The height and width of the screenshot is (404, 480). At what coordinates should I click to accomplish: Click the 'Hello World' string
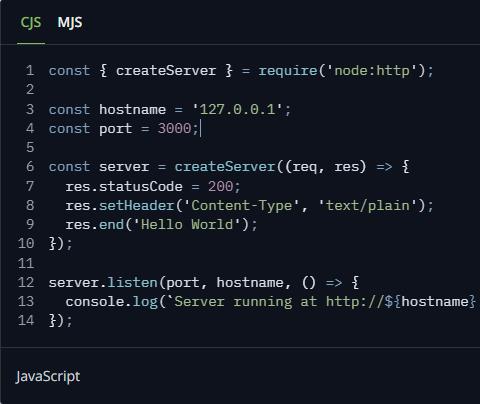point(187,224)
